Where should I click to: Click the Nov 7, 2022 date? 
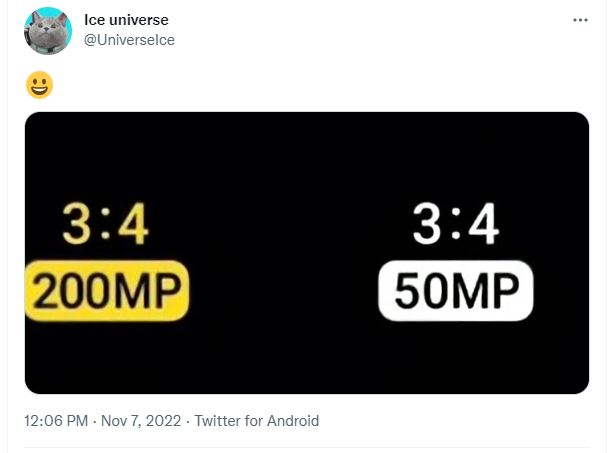pyautogui.click(x=139, y=421)
